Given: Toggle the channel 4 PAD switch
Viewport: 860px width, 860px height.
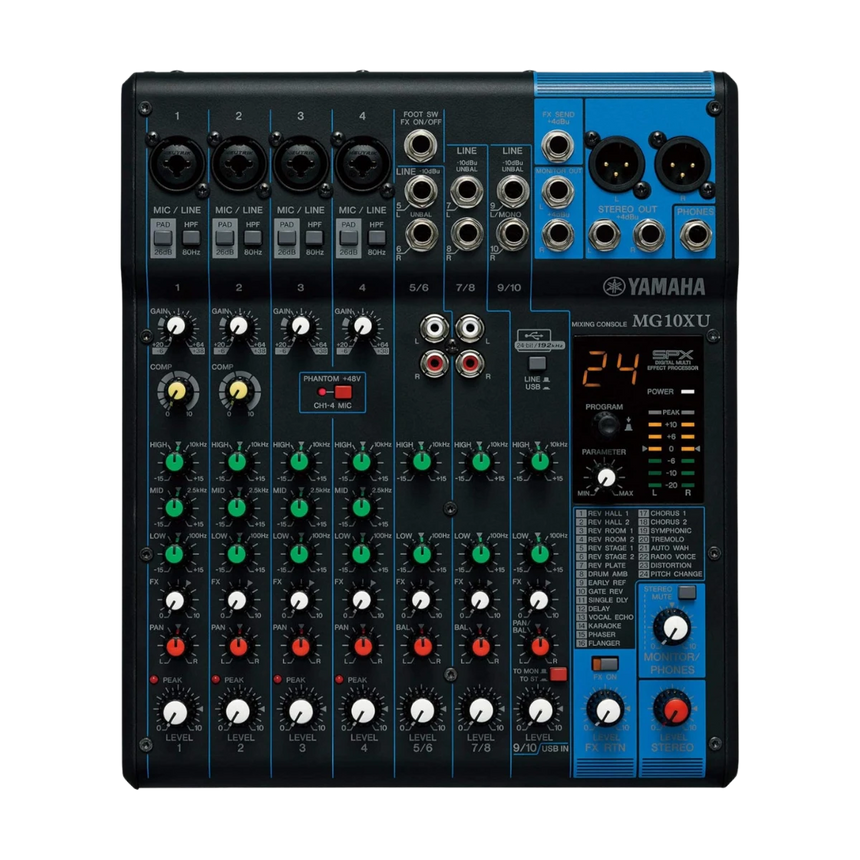Looking at the screenshot, I should [348, 237].
